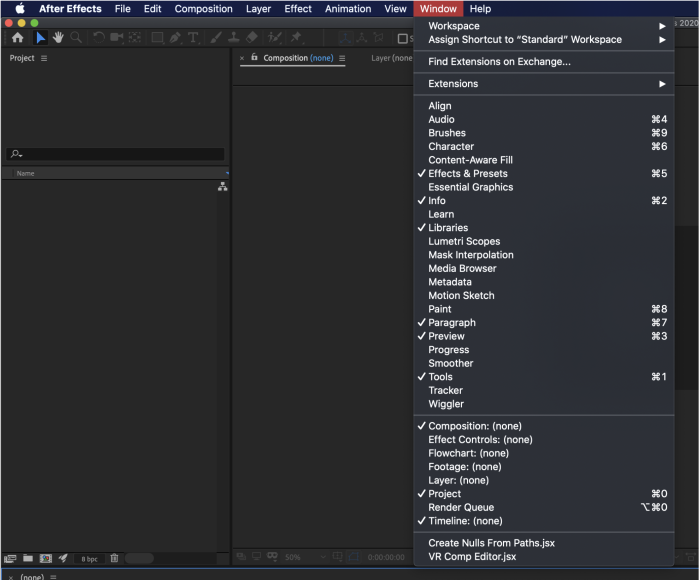Viewport: 700px width, 580px height.
Task: Select the Roto Brush tool
Action: point(274,38)
